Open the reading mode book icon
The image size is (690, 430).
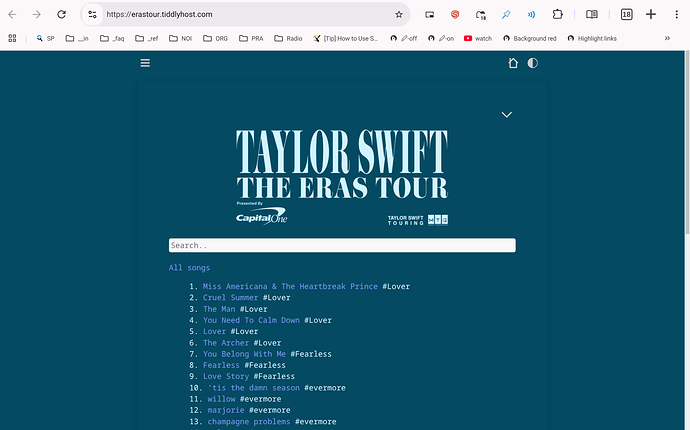coord(592,15)
